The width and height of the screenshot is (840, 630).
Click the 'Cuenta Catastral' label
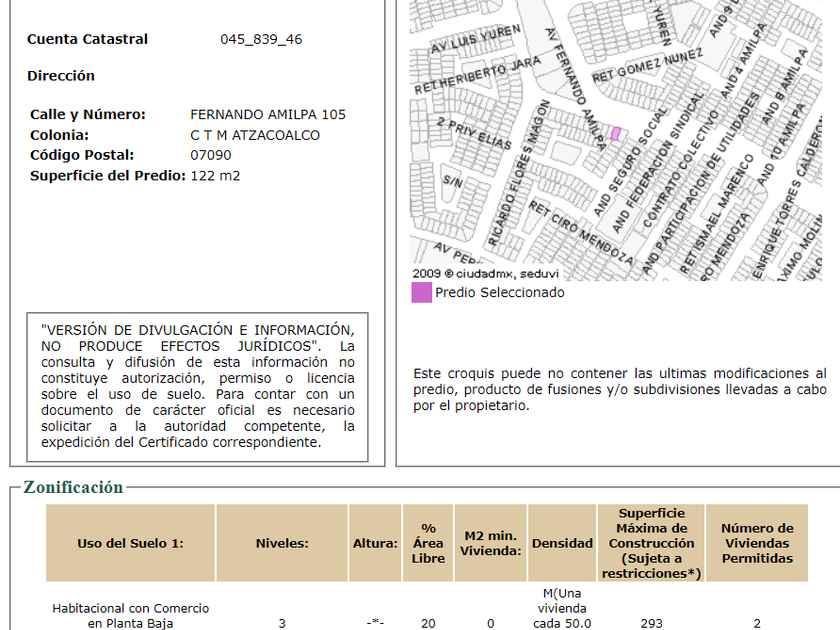click(87, 39)
